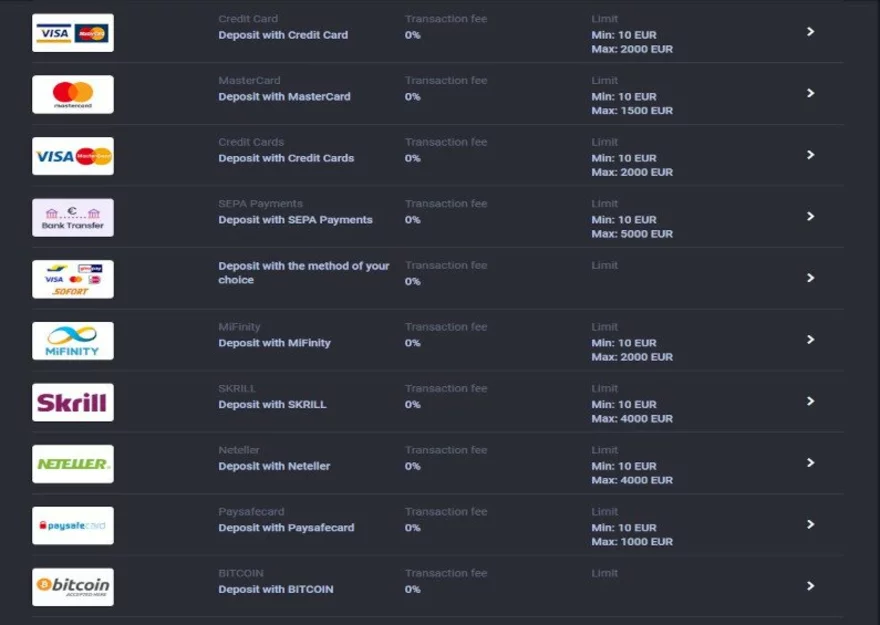Open the Paysafecard row chevron
The height and width of the screenshot is (625, 880).
click(810, 524)
